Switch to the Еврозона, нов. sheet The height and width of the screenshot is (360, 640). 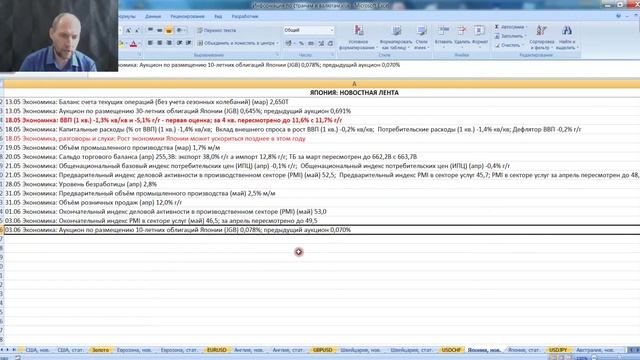coord(134,350)
